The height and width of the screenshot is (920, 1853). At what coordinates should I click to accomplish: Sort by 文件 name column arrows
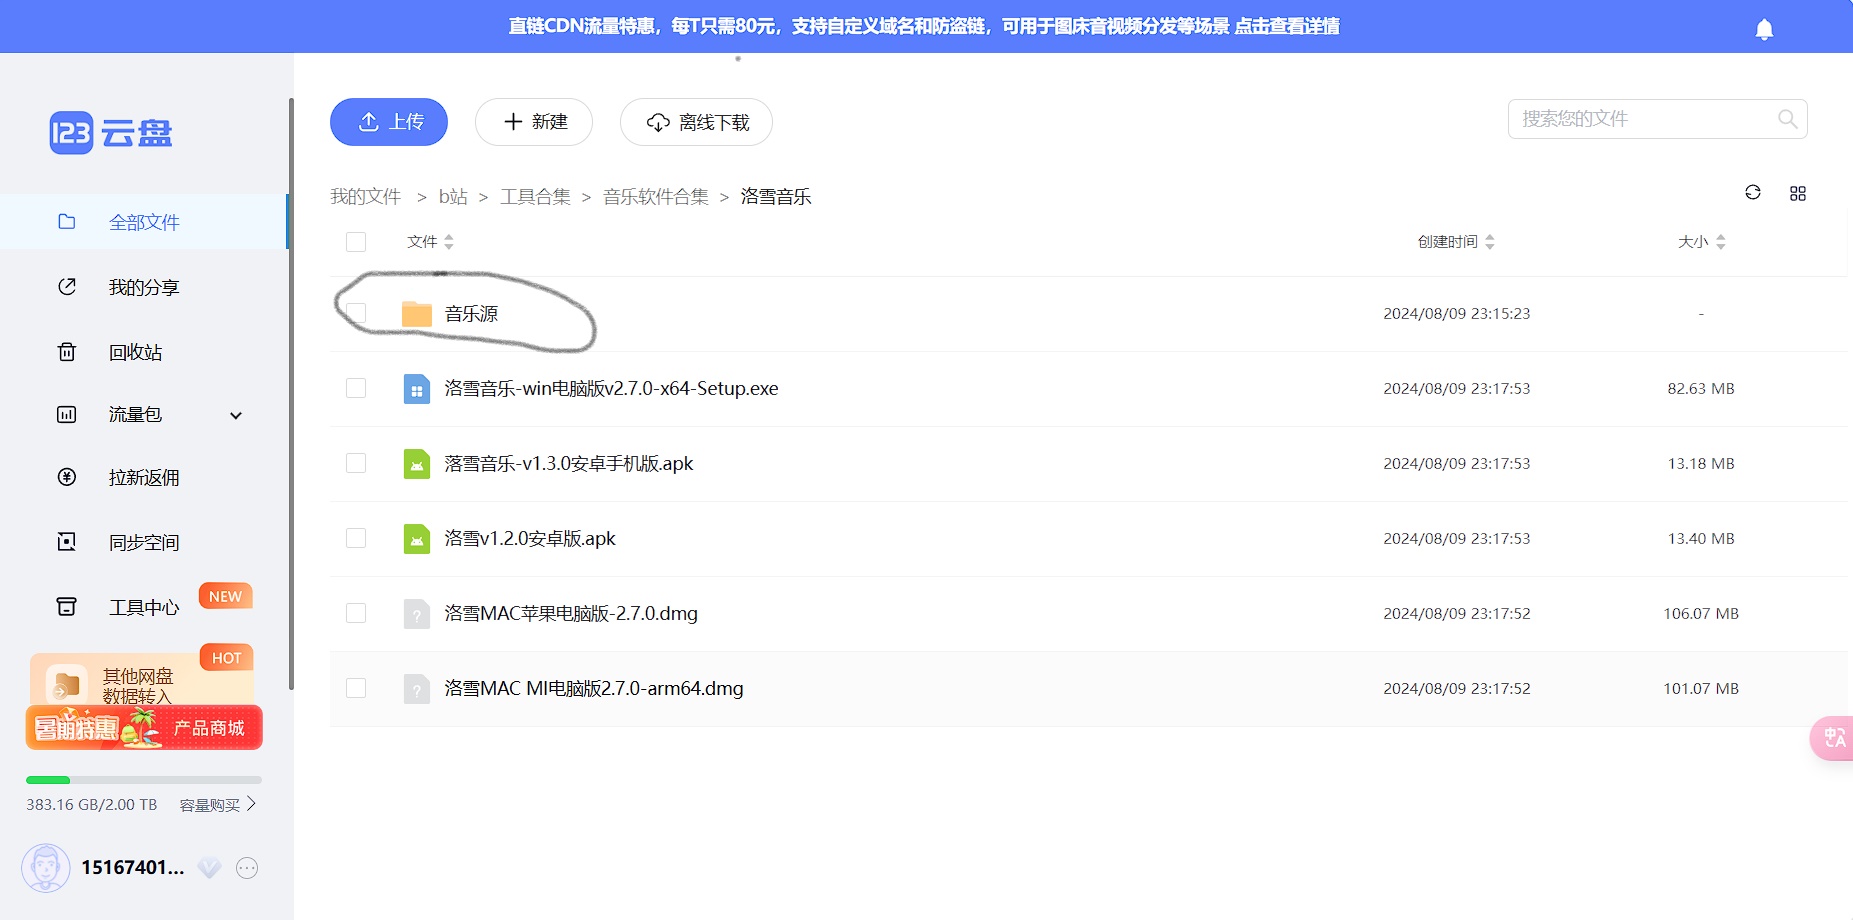click(x=449, y=242)
